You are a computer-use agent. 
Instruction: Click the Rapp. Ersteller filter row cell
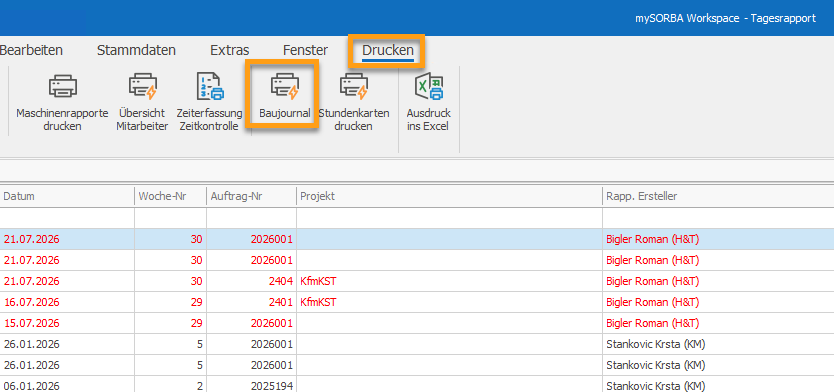click(718, 218)
